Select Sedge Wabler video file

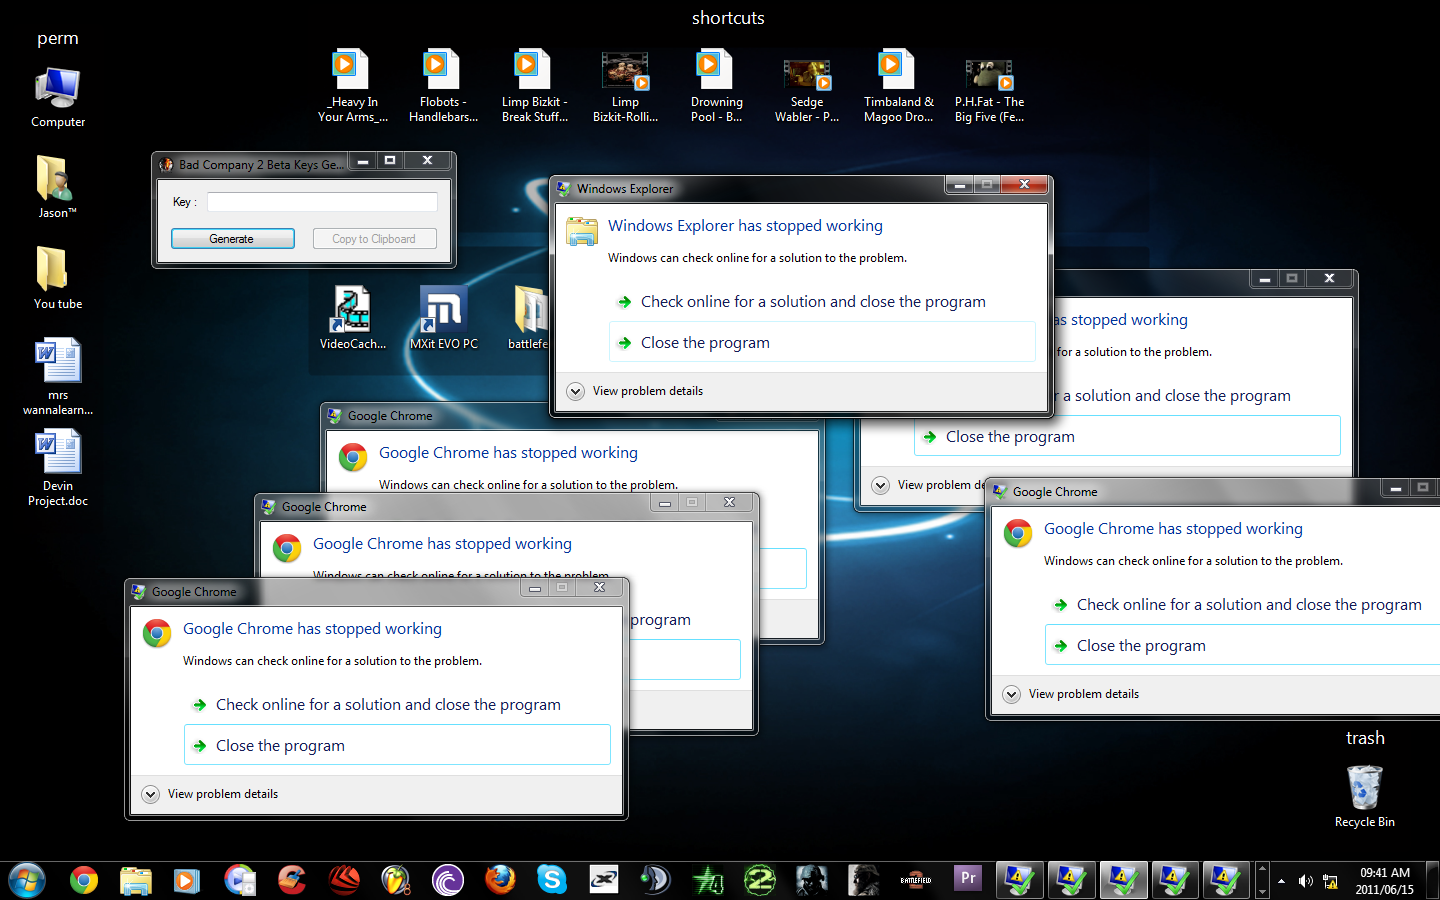807,90
